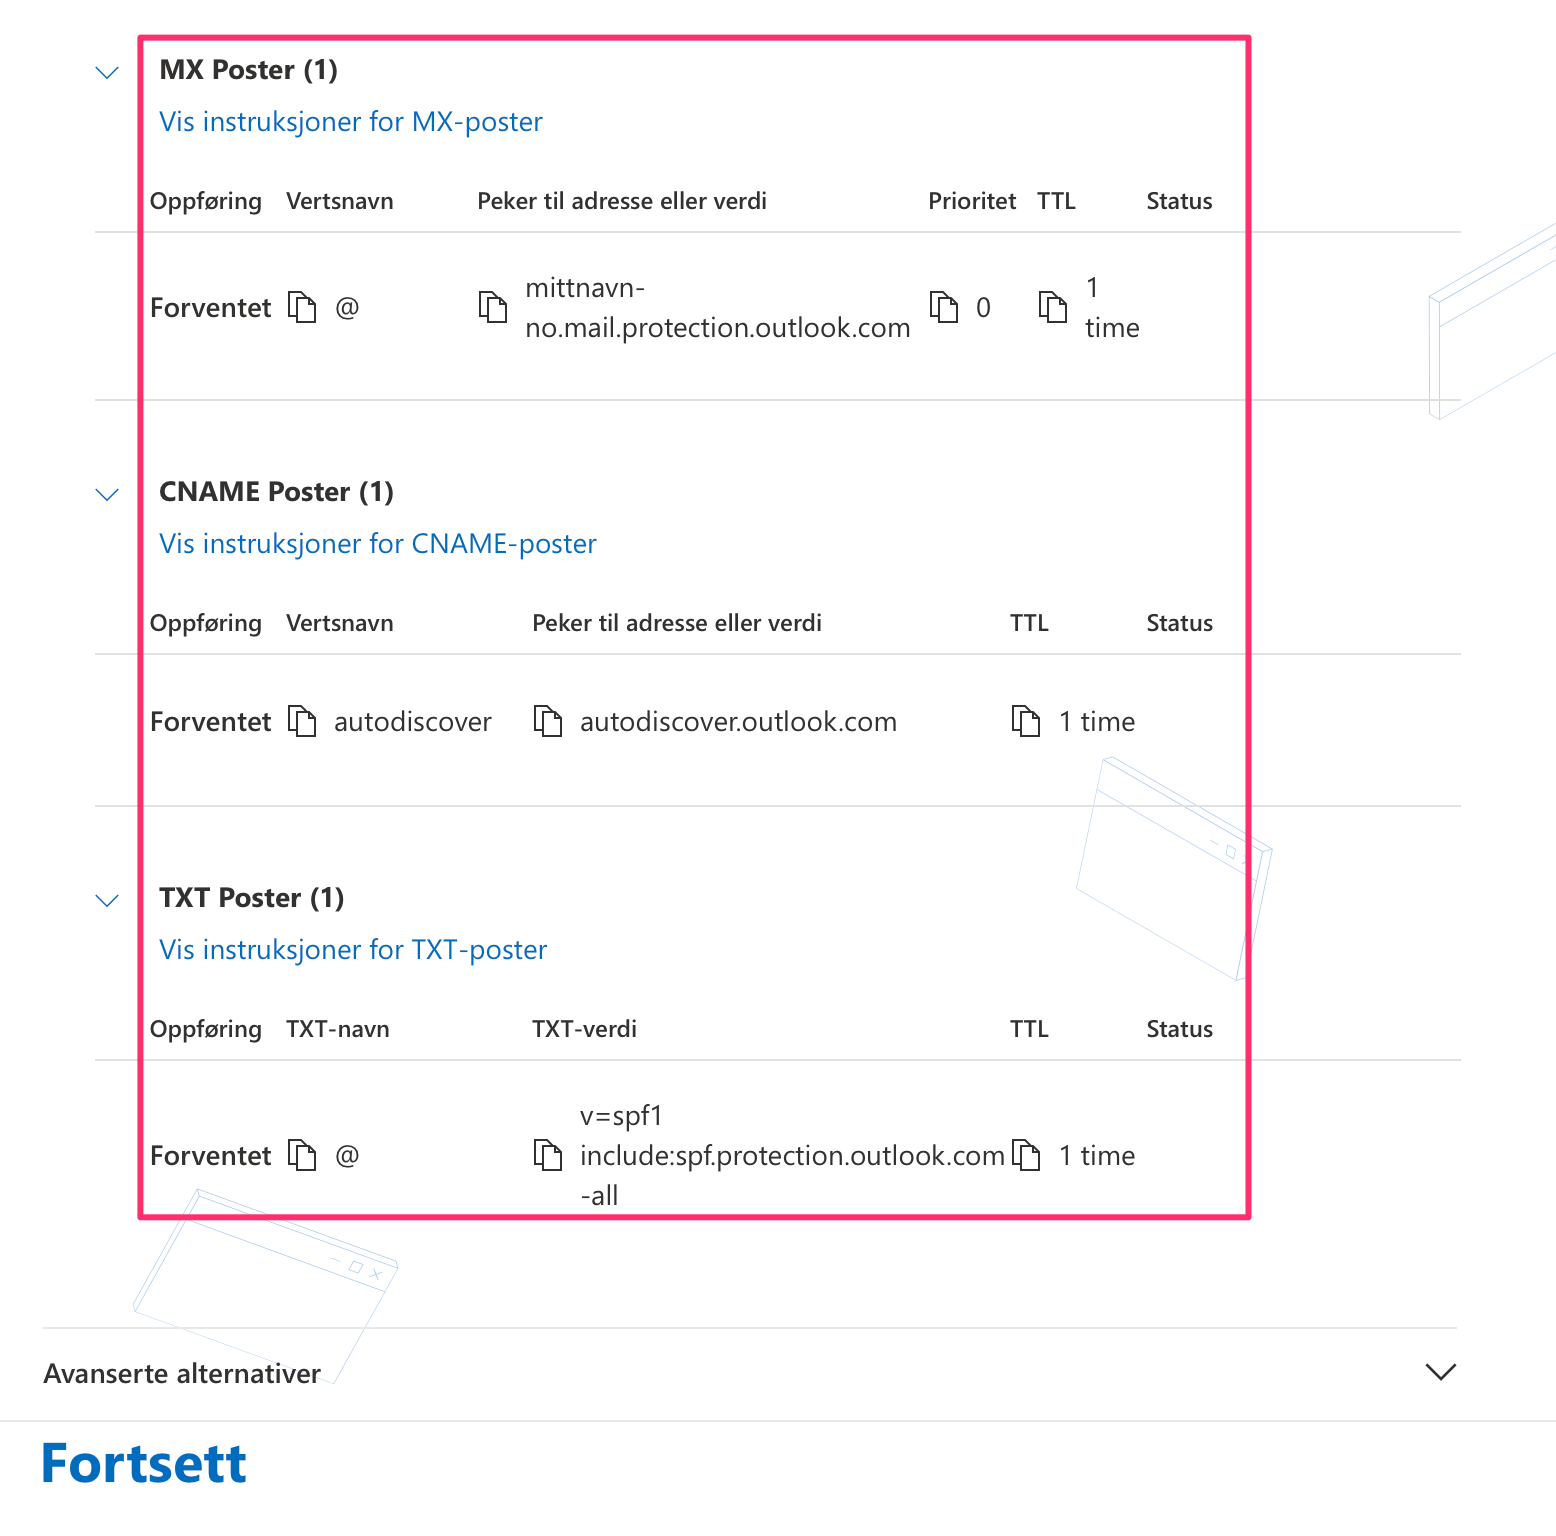Copy the MX priority value 0
1556x1536 pixels.
(944, 307)
